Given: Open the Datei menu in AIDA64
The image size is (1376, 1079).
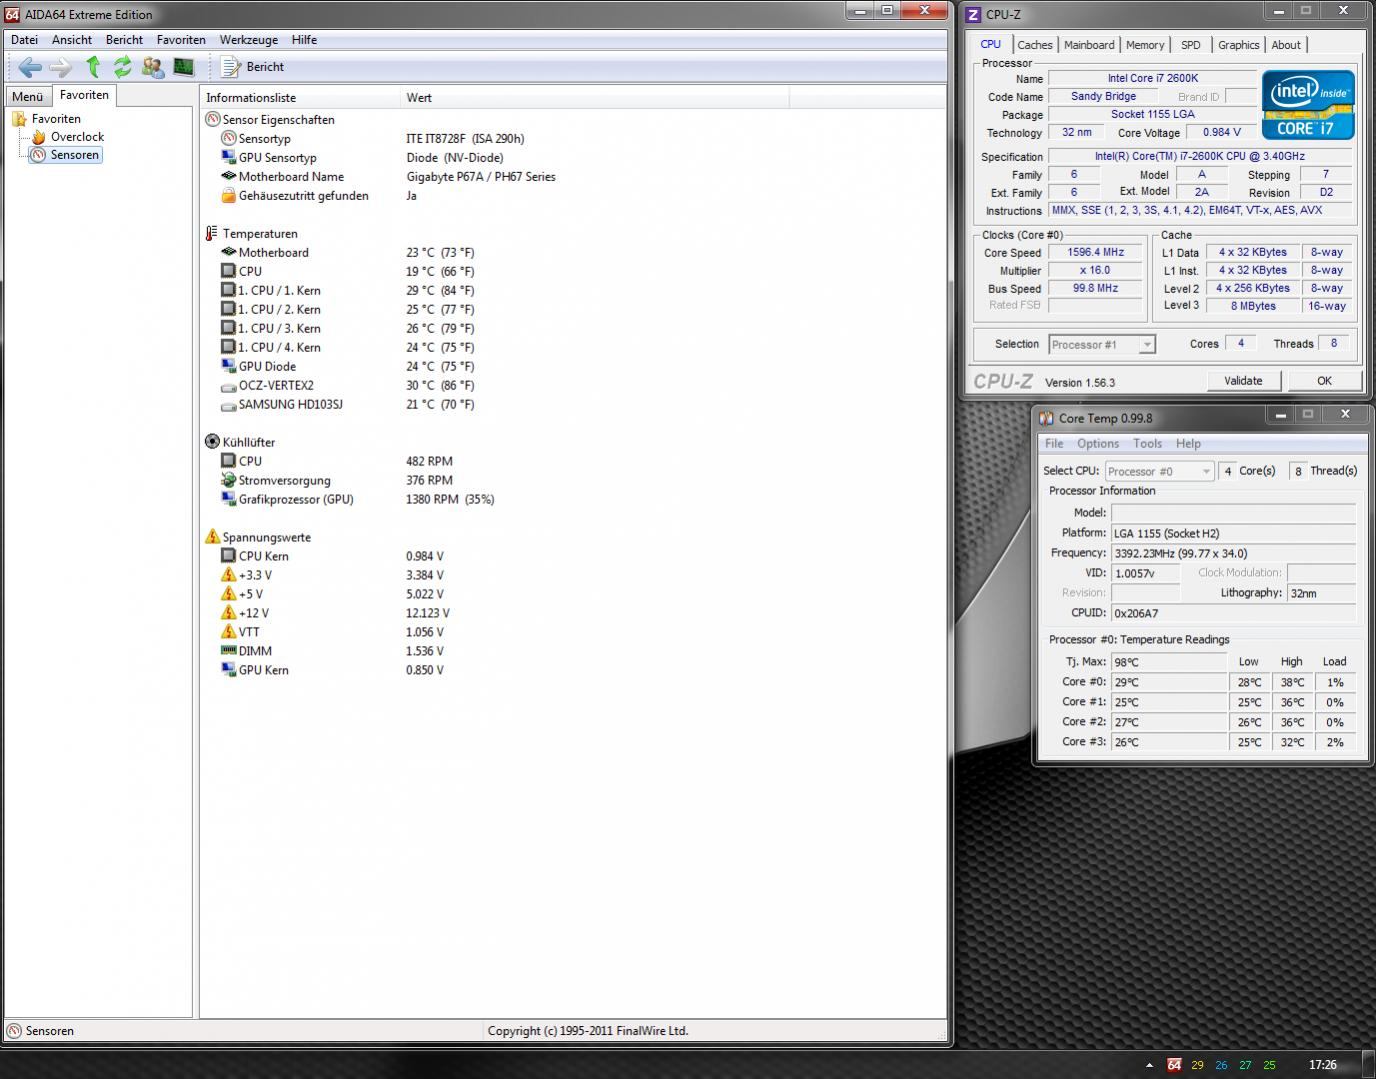Looking at the screenshot, I should point(24,40).
